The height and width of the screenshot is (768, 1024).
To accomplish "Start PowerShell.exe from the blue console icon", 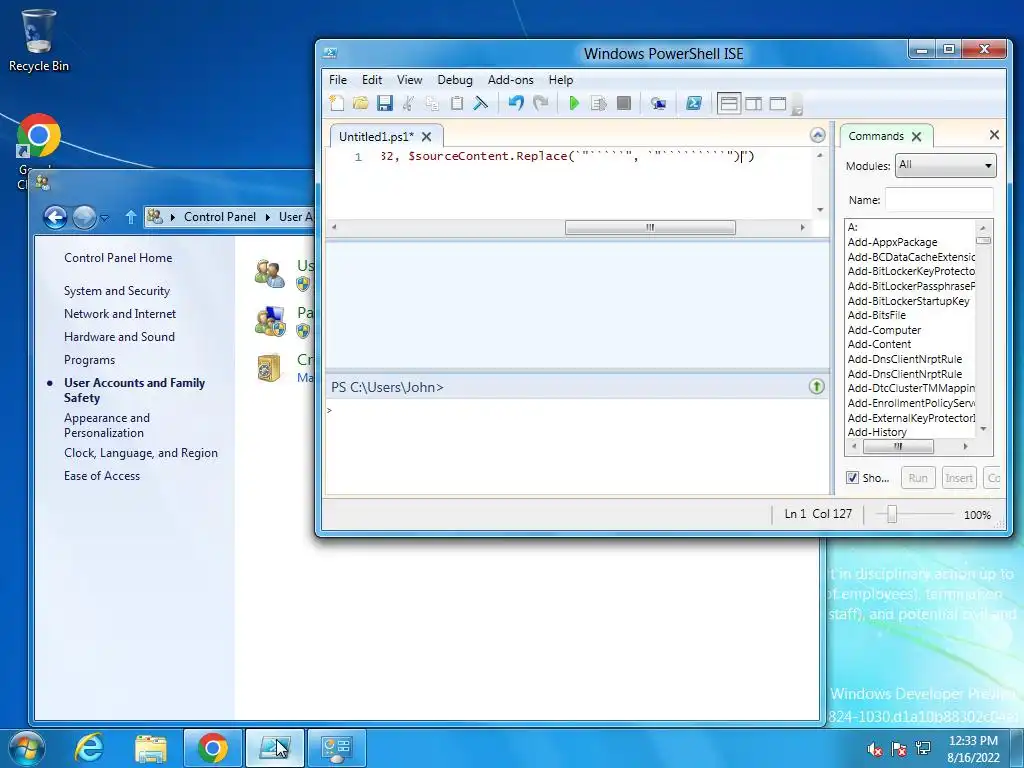I will pos(694,103).
